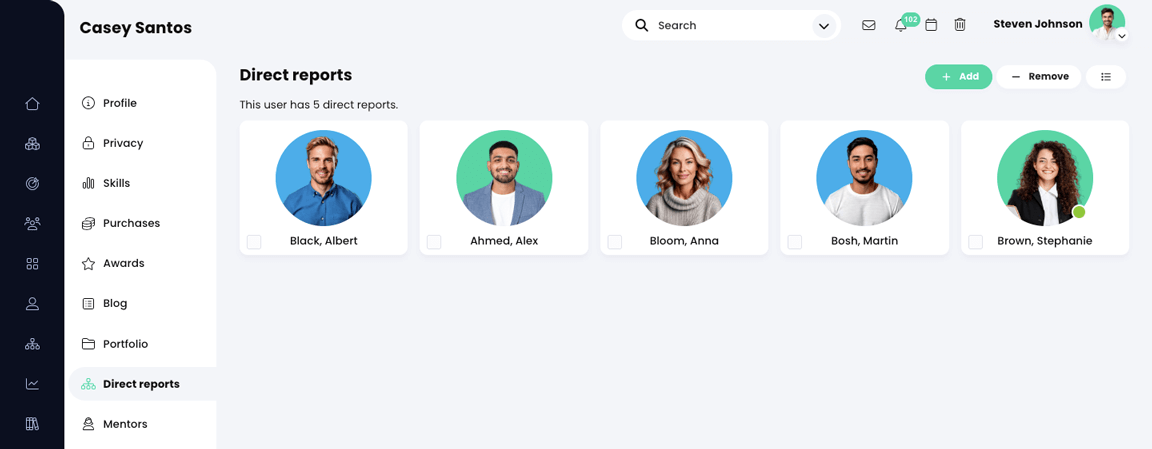The image size is (1152, 449).
Task: Click the green Add button
Action: click(x=959, y=76)
